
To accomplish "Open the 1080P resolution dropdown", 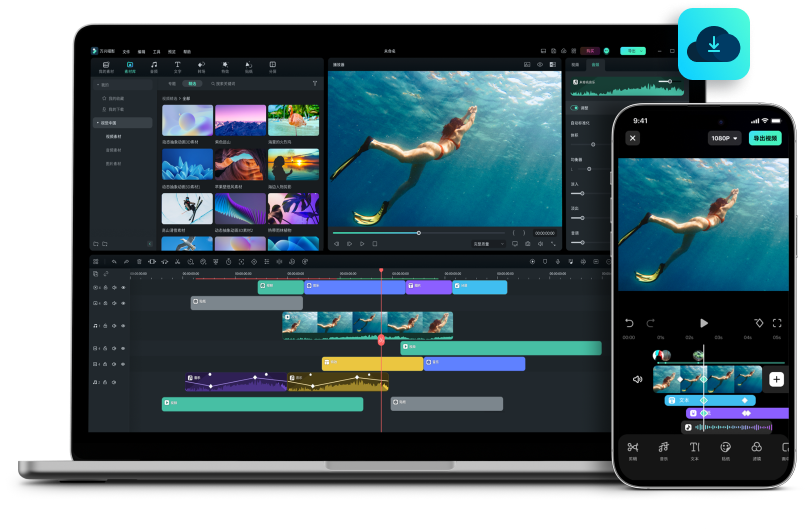I will pos(723,138).
